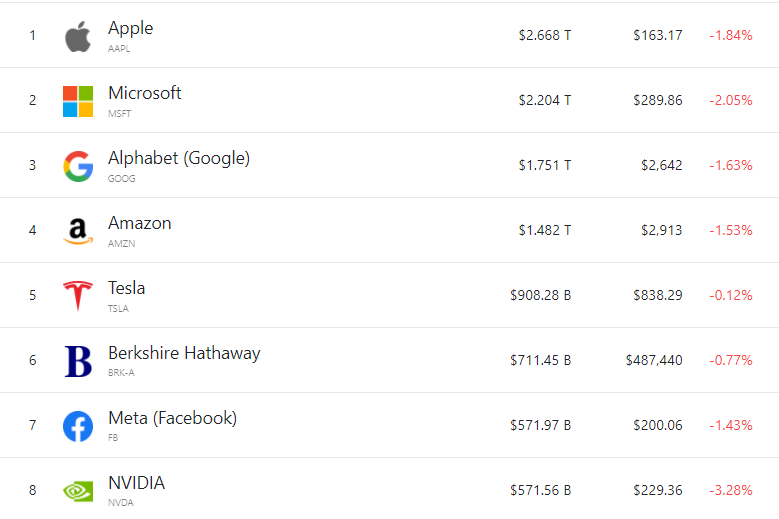Open the Meta (Facebook) link

tap(172, 418)
